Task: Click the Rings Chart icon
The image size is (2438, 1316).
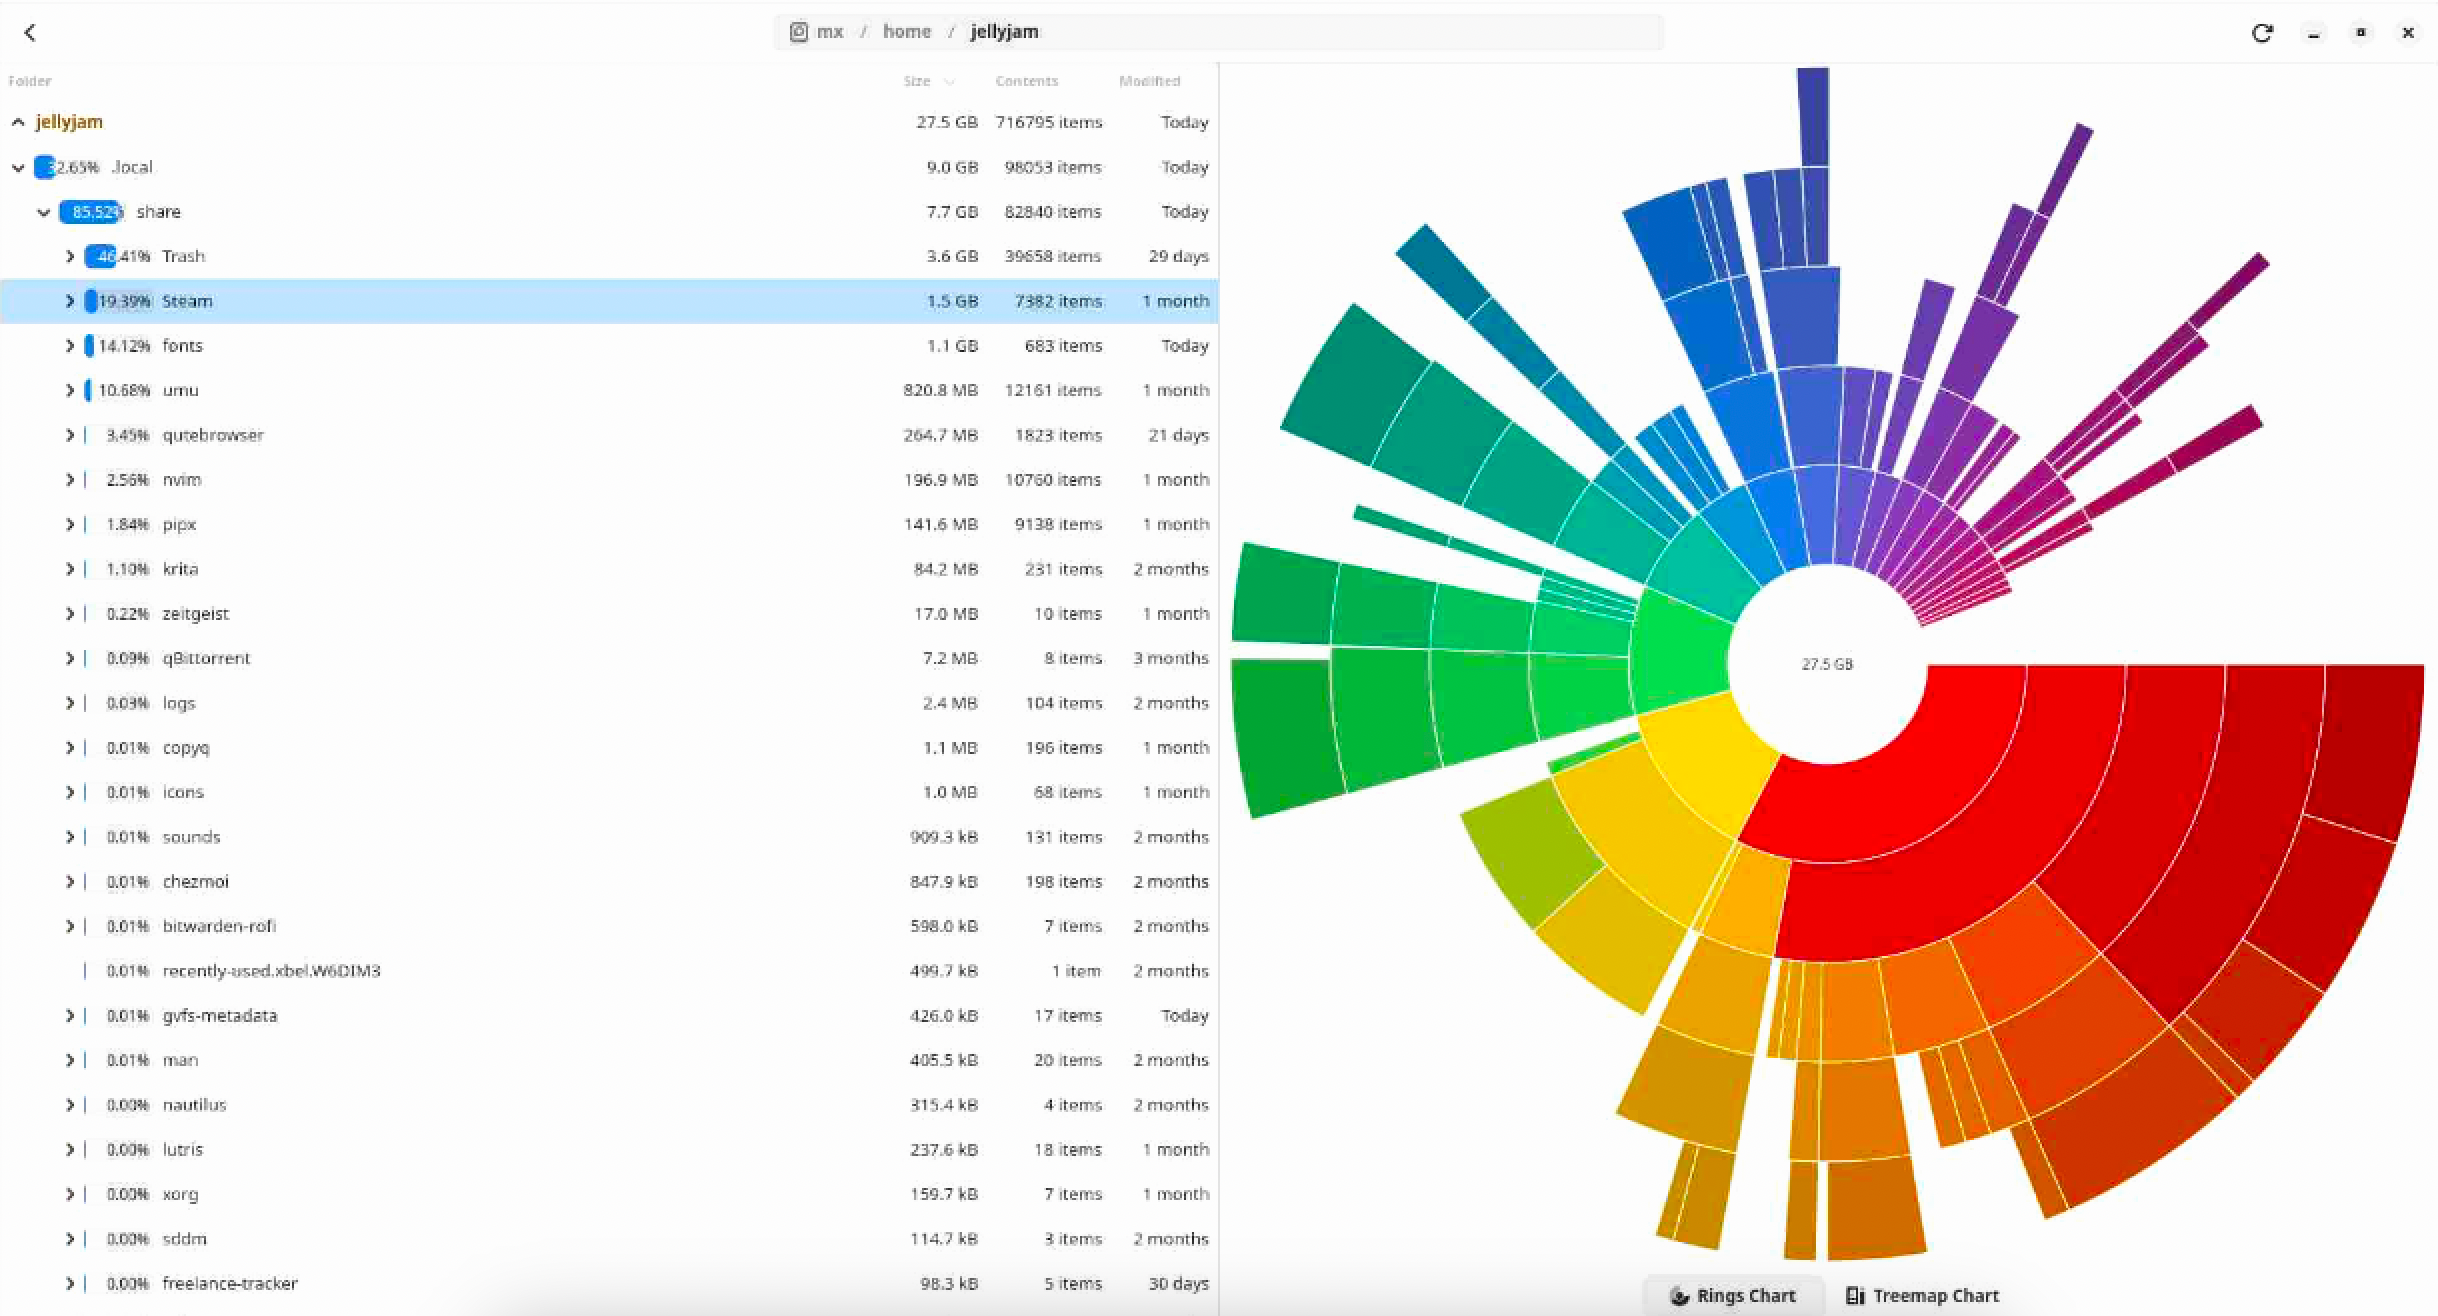Action: tap(1680, 1296)
